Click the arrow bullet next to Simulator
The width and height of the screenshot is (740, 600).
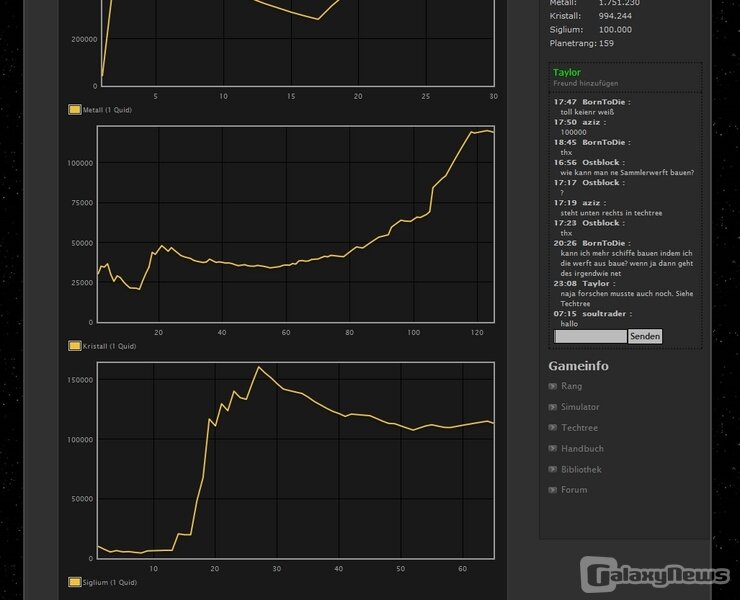point(552,407)
